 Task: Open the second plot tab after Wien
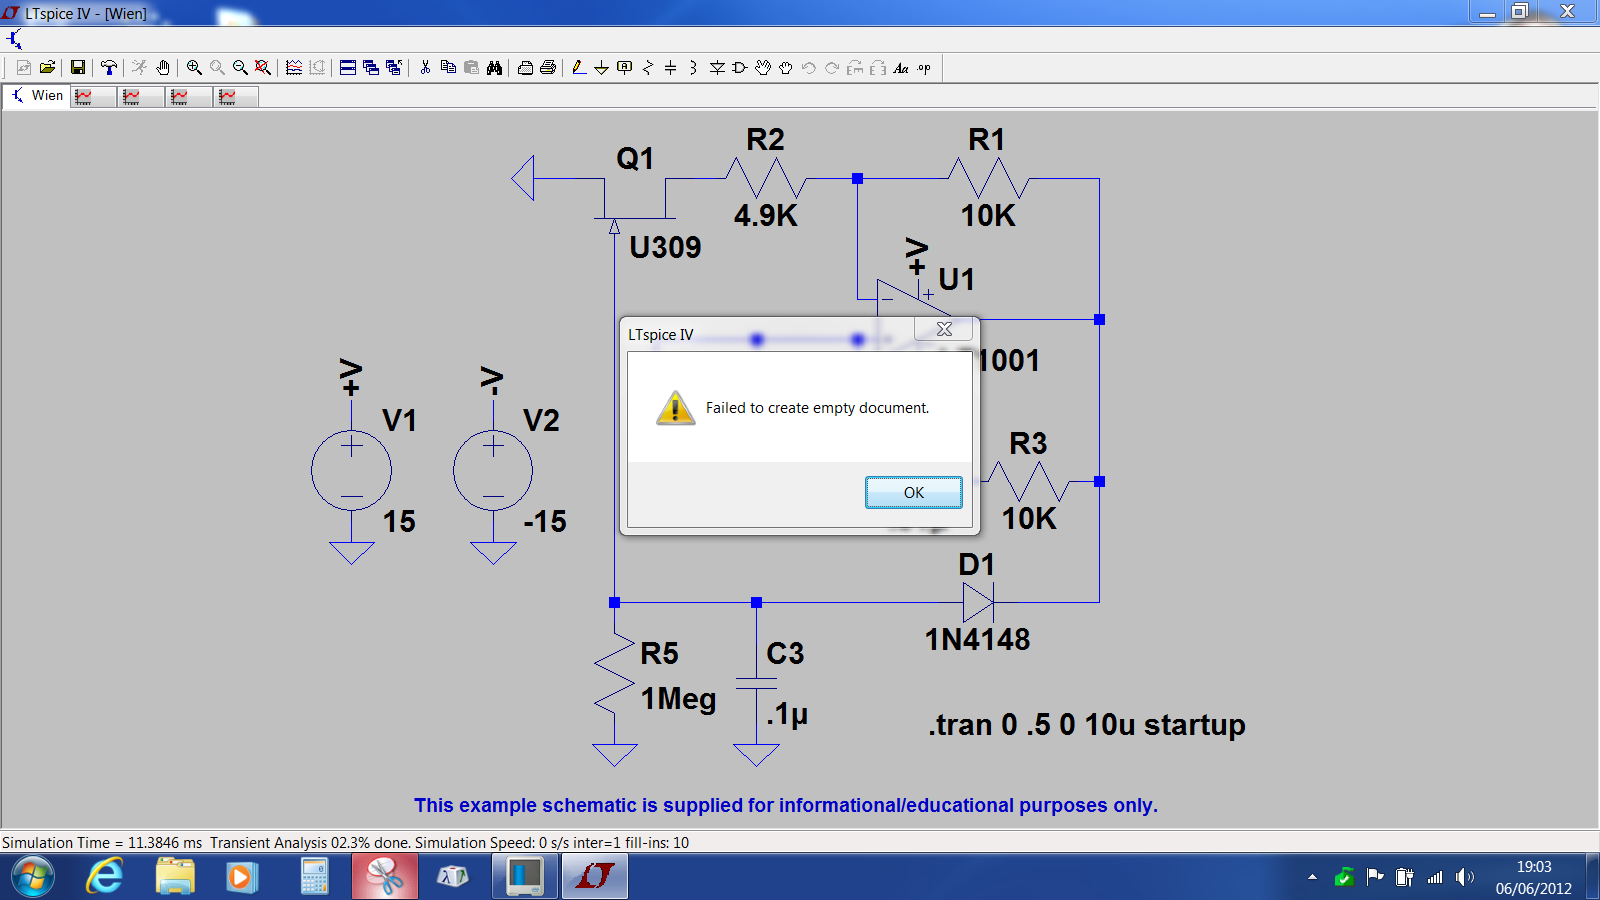(x=141, y=96)
